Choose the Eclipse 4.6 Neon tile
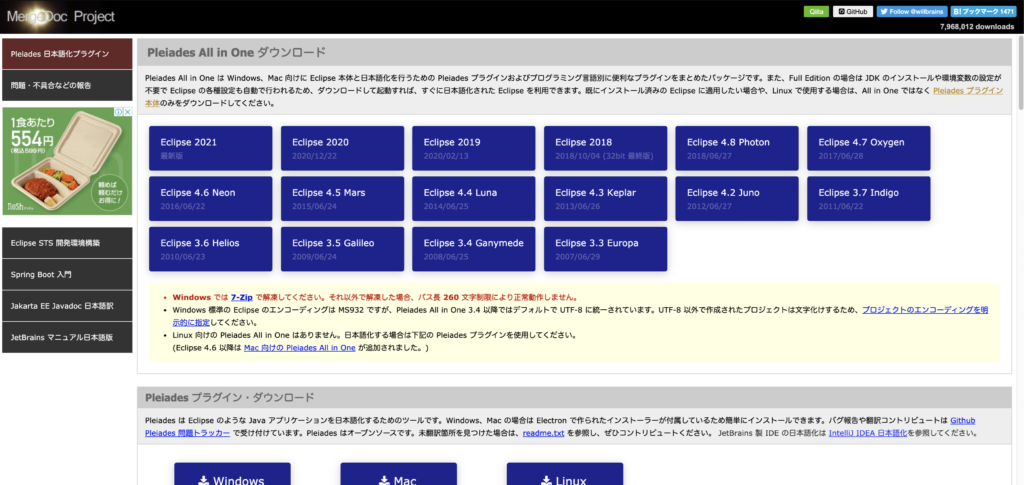The width and height of the screenshot is (1024, 485). 210,198
